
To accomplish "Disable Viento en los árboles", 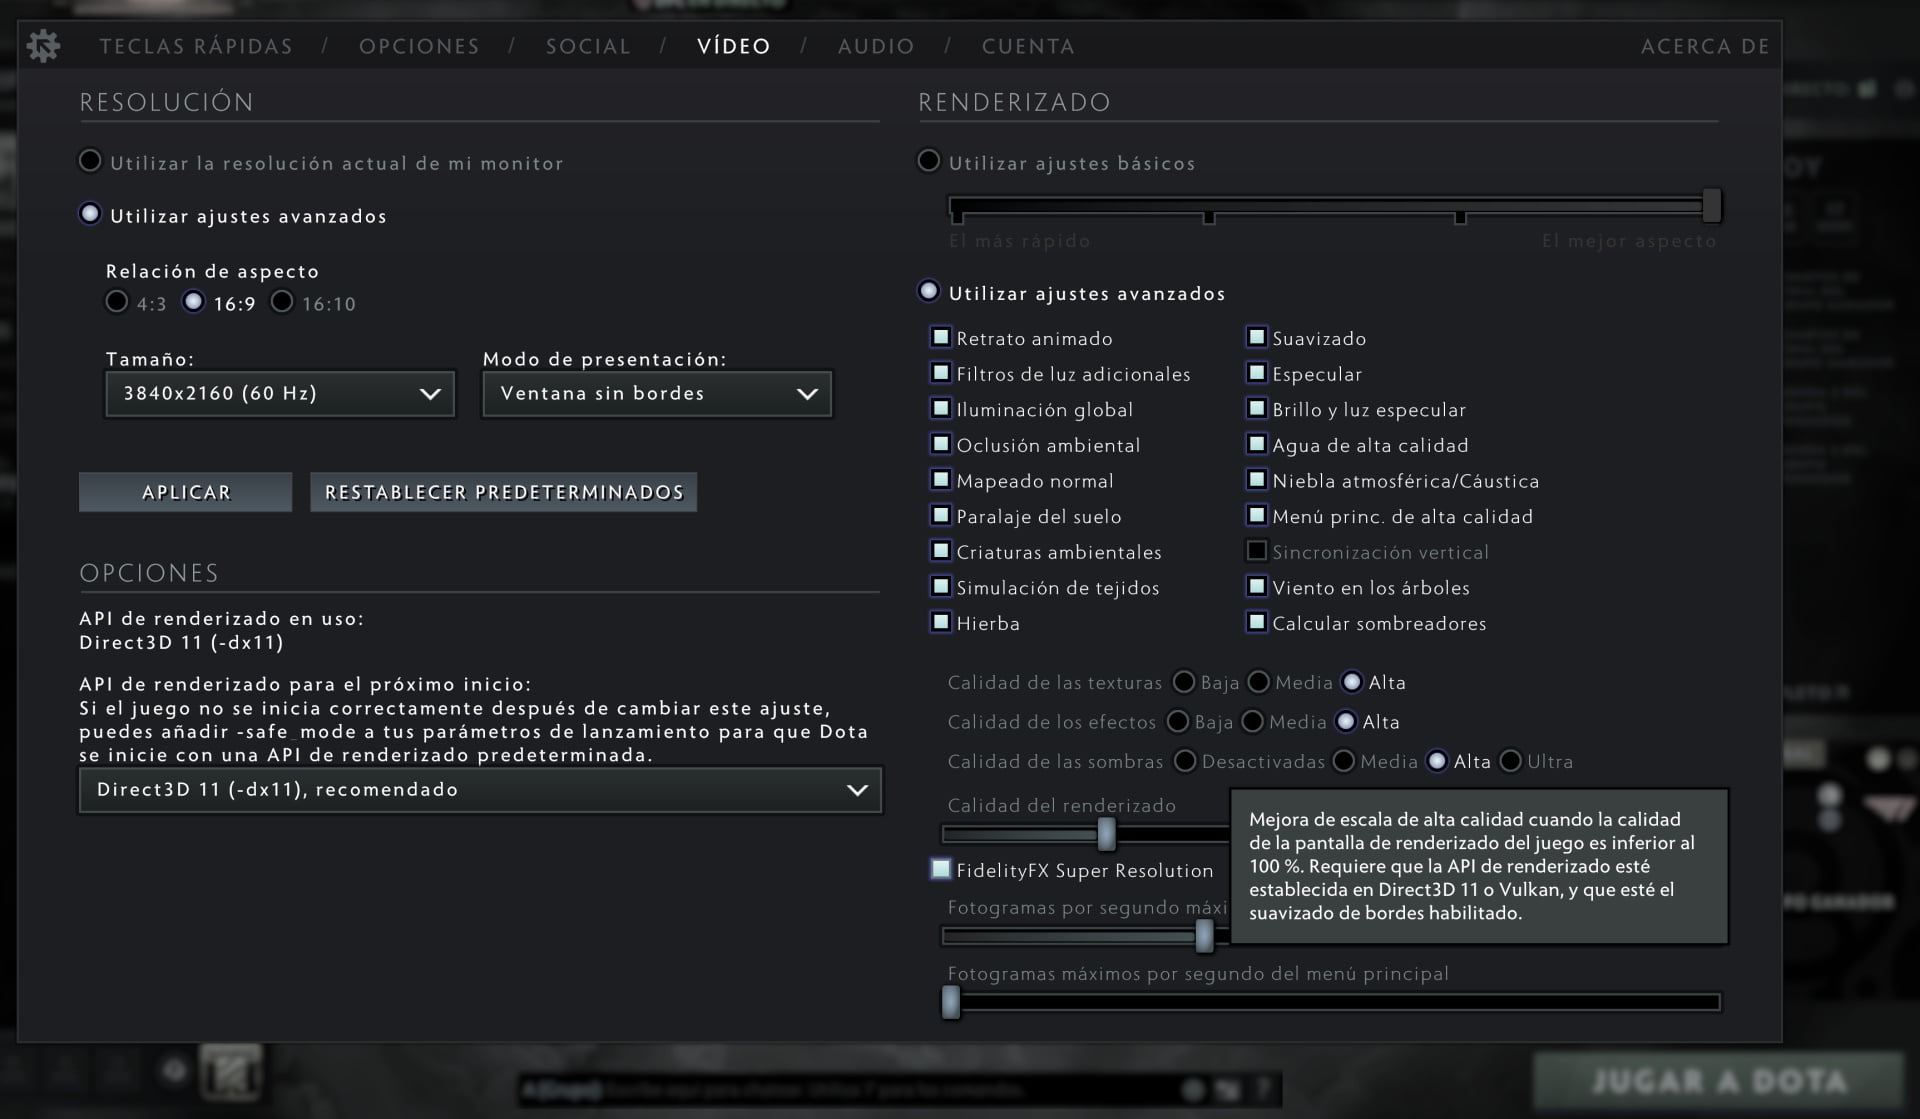I will click(1257, 586).
